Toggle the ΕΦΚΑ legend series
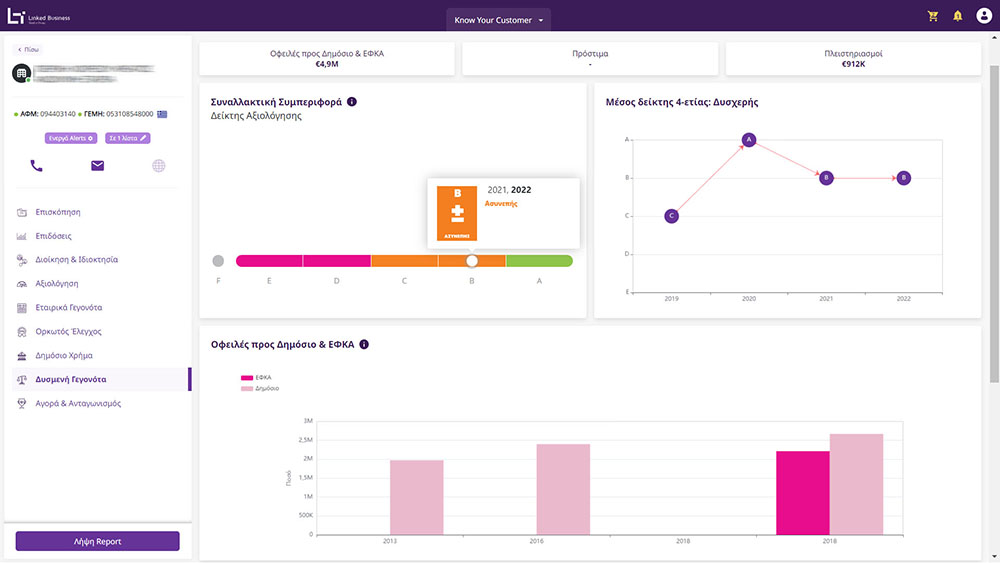This screenshot has width=1000, height=563. pos(256,377)
